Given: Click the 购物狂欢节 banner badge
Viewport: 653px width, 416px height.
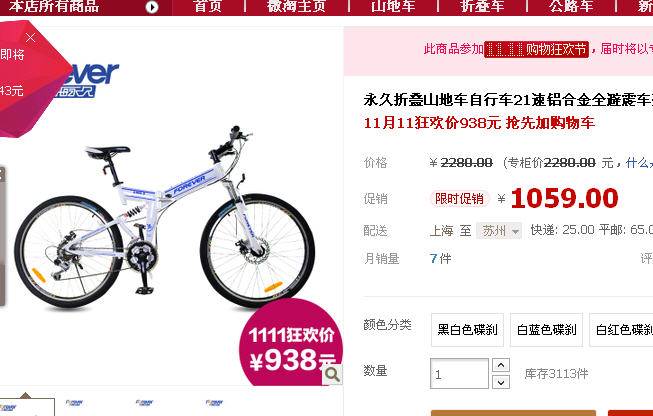Looking at the screenshot, I should 536,50.
